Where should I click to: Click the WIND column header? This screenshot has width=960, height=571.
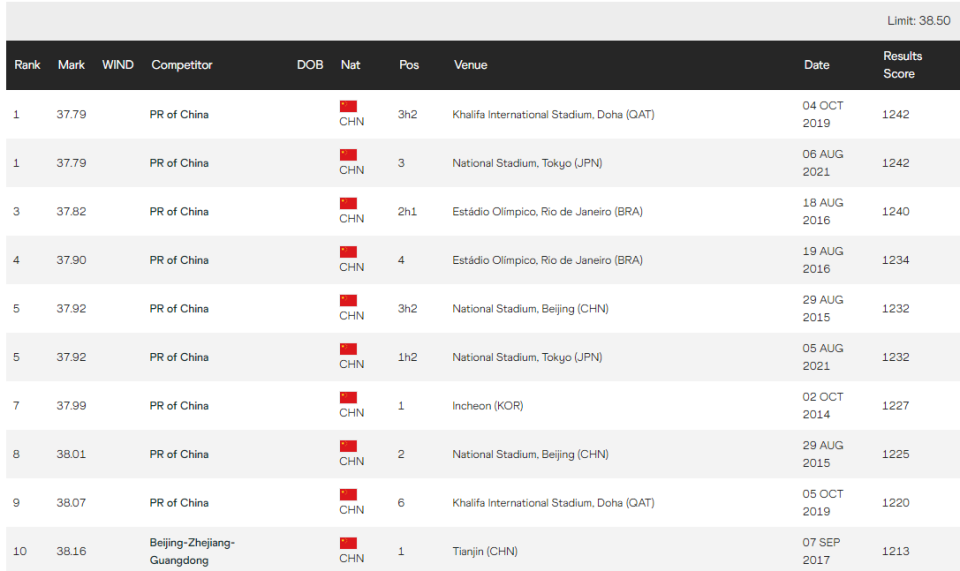[x=118, y=65]
